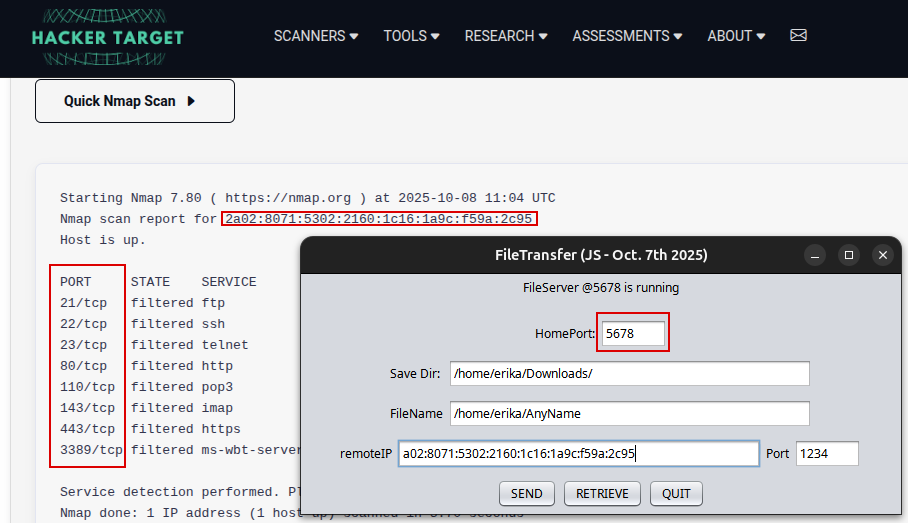This screenshot has height=523, width=908.
Task: Expand the SCANNERS dropdown menu
Action: (316, 36)
